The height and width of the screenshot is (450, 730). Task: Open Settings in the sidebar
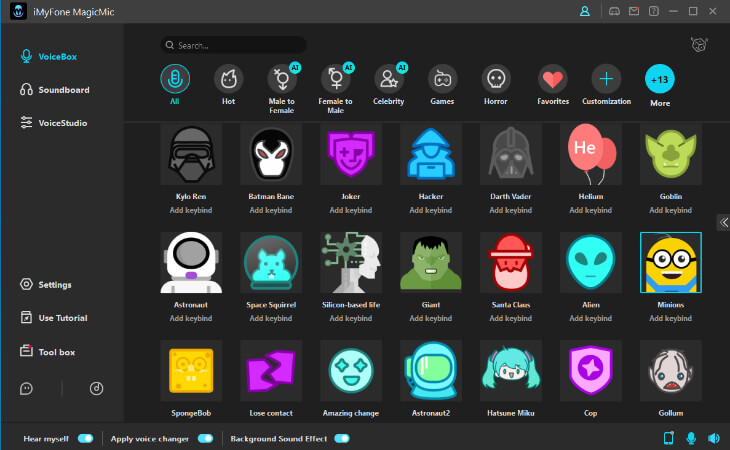[46, 285]
